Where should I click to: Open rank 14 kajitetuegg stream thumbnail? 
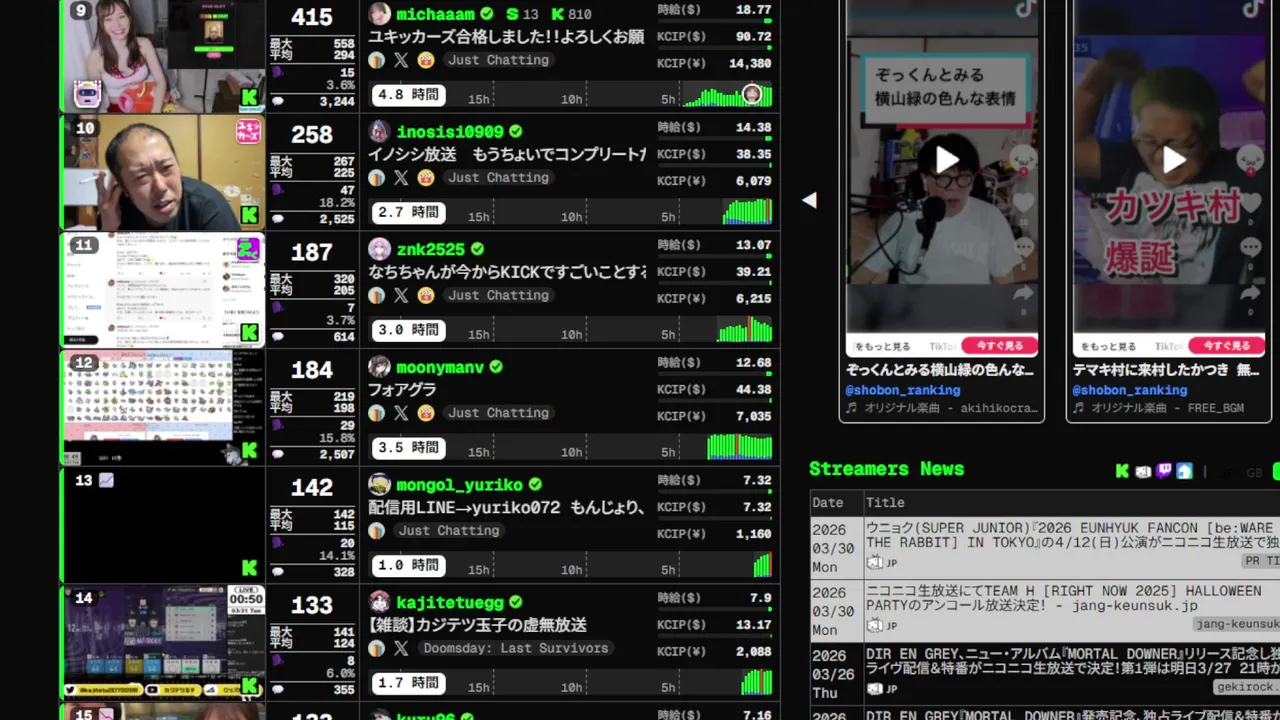(164, 642)
